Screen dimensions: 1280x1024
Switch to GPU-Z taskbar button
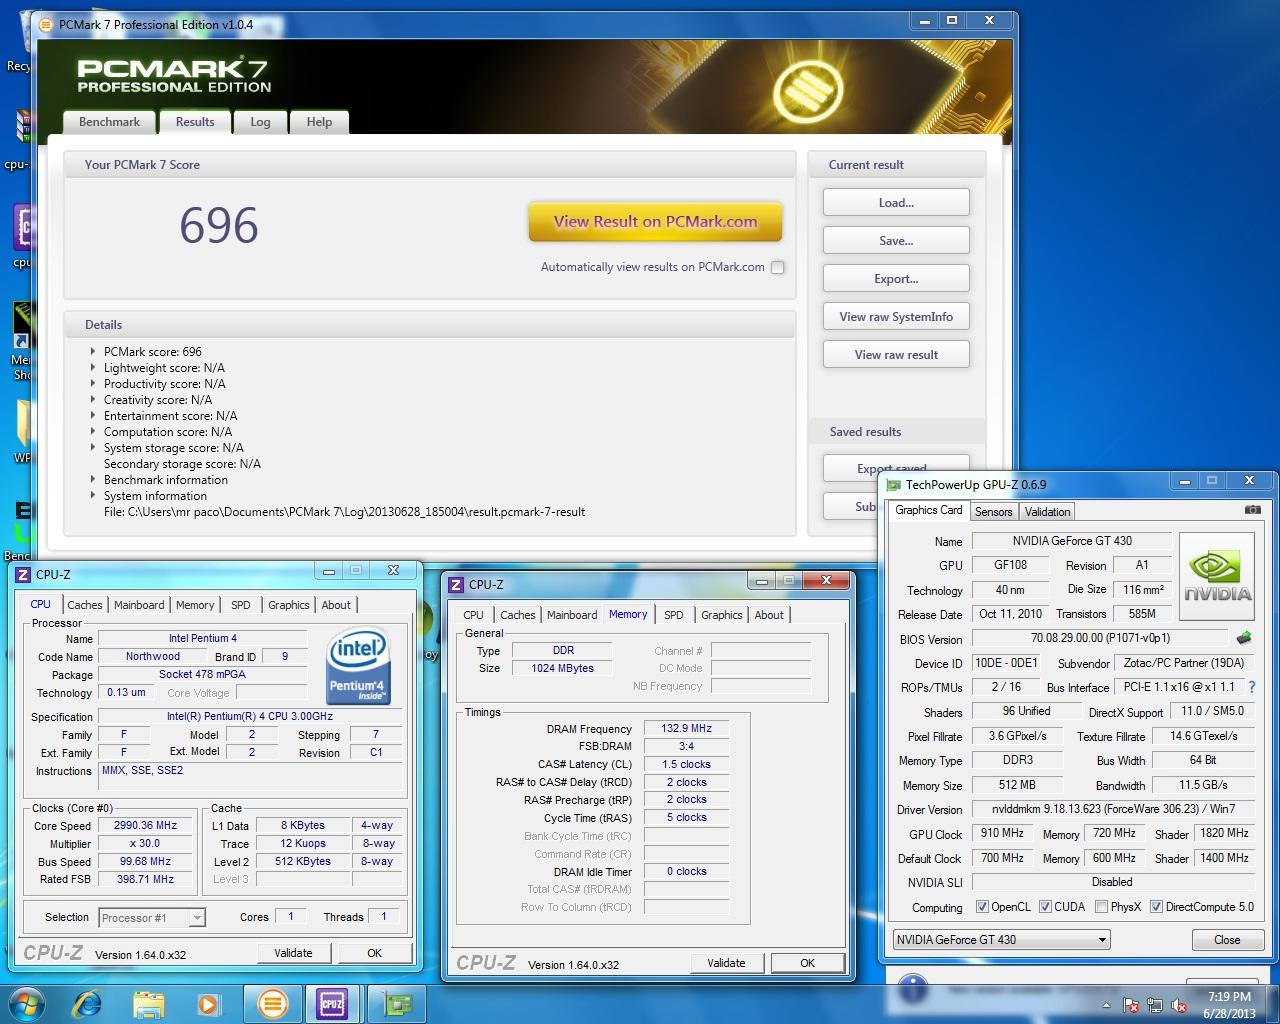coord(397,1003)
